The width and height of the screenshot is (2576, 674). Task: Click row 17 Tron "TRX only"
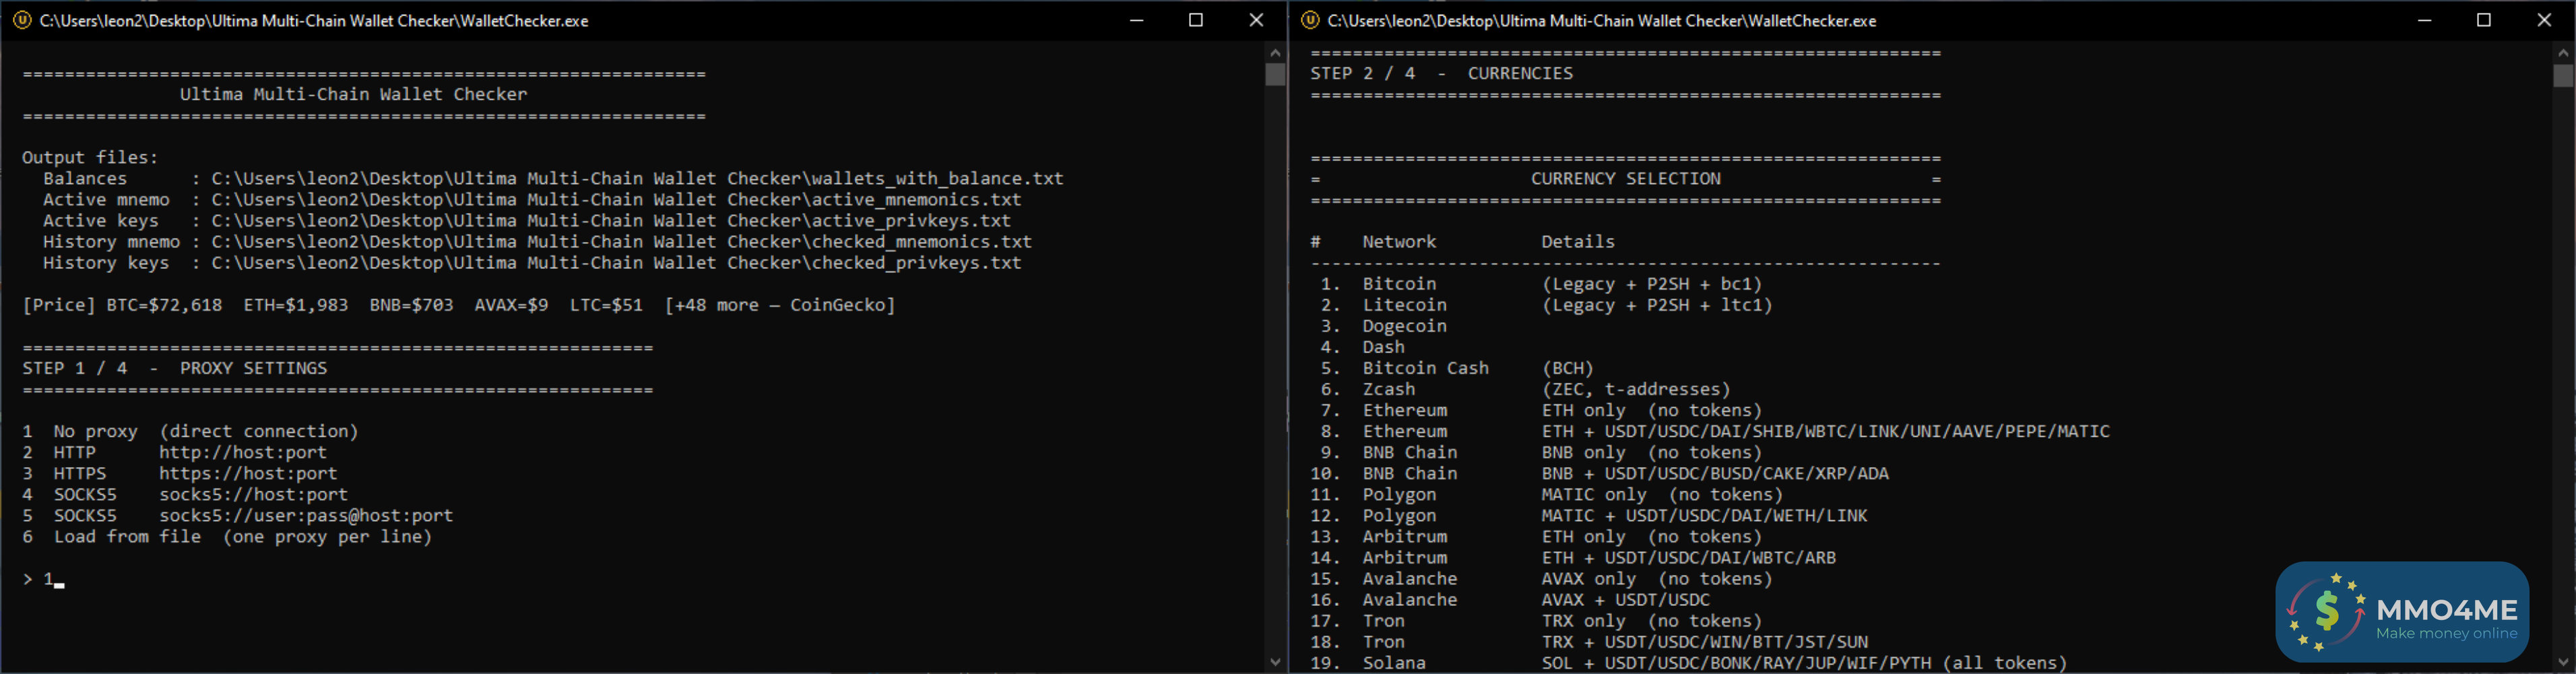(1536, 621)
